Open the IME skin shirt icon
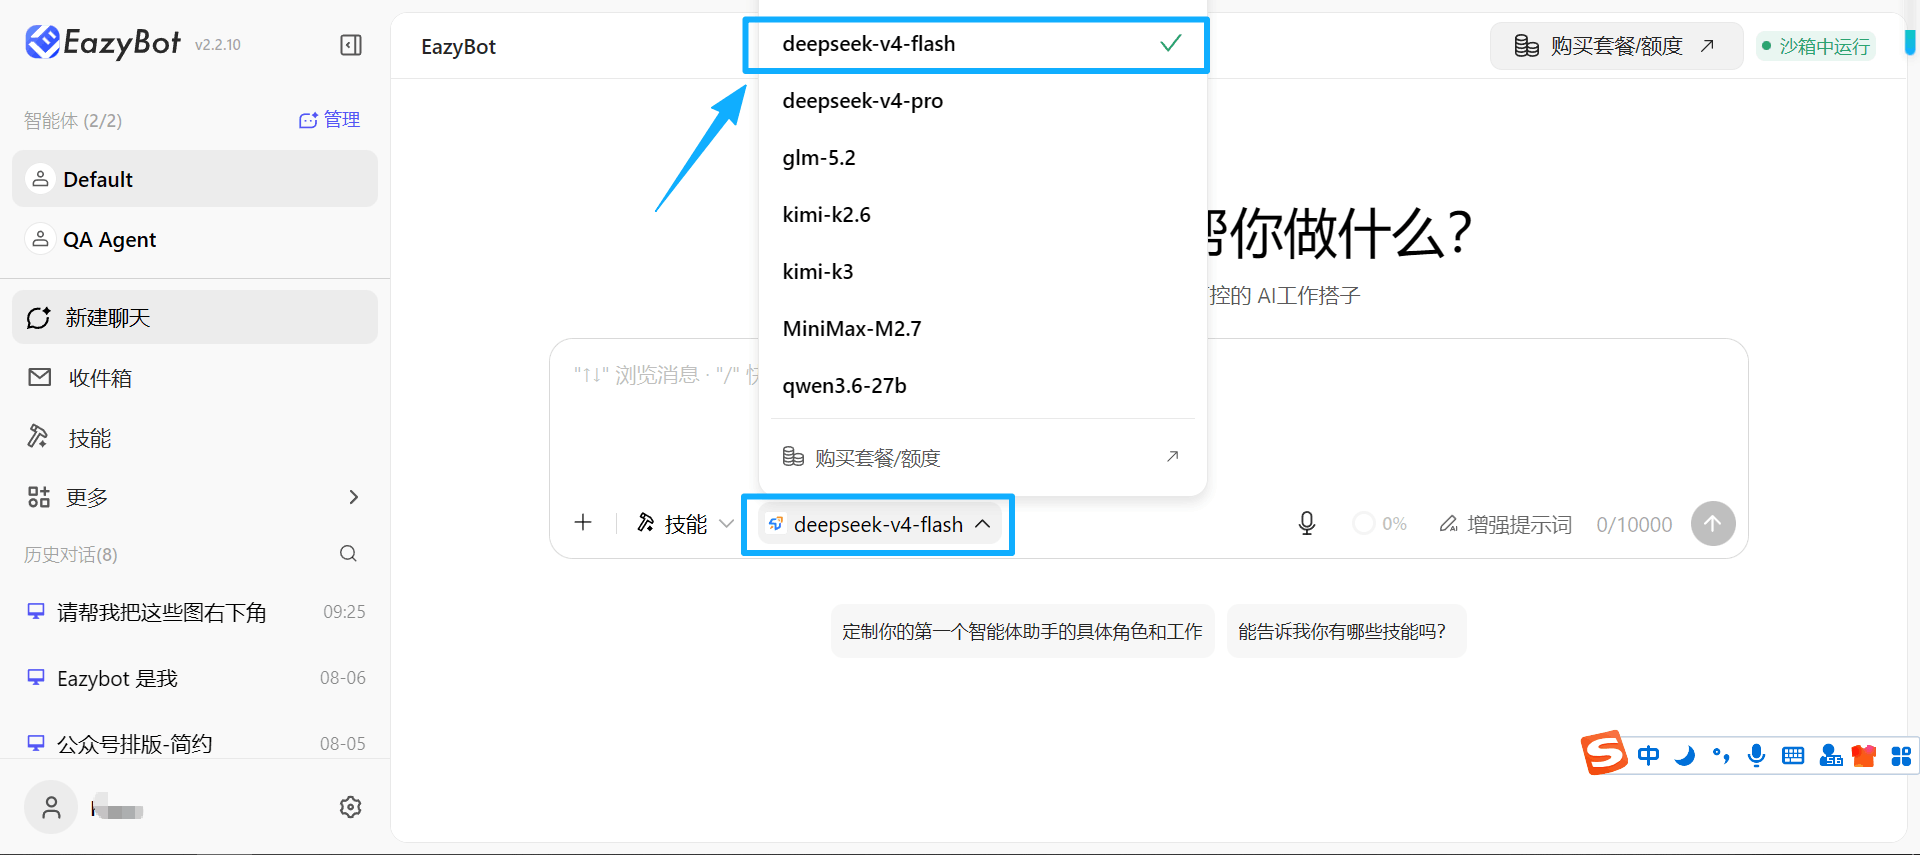This screenshot has height=855, width=1920. [1864, 756]
